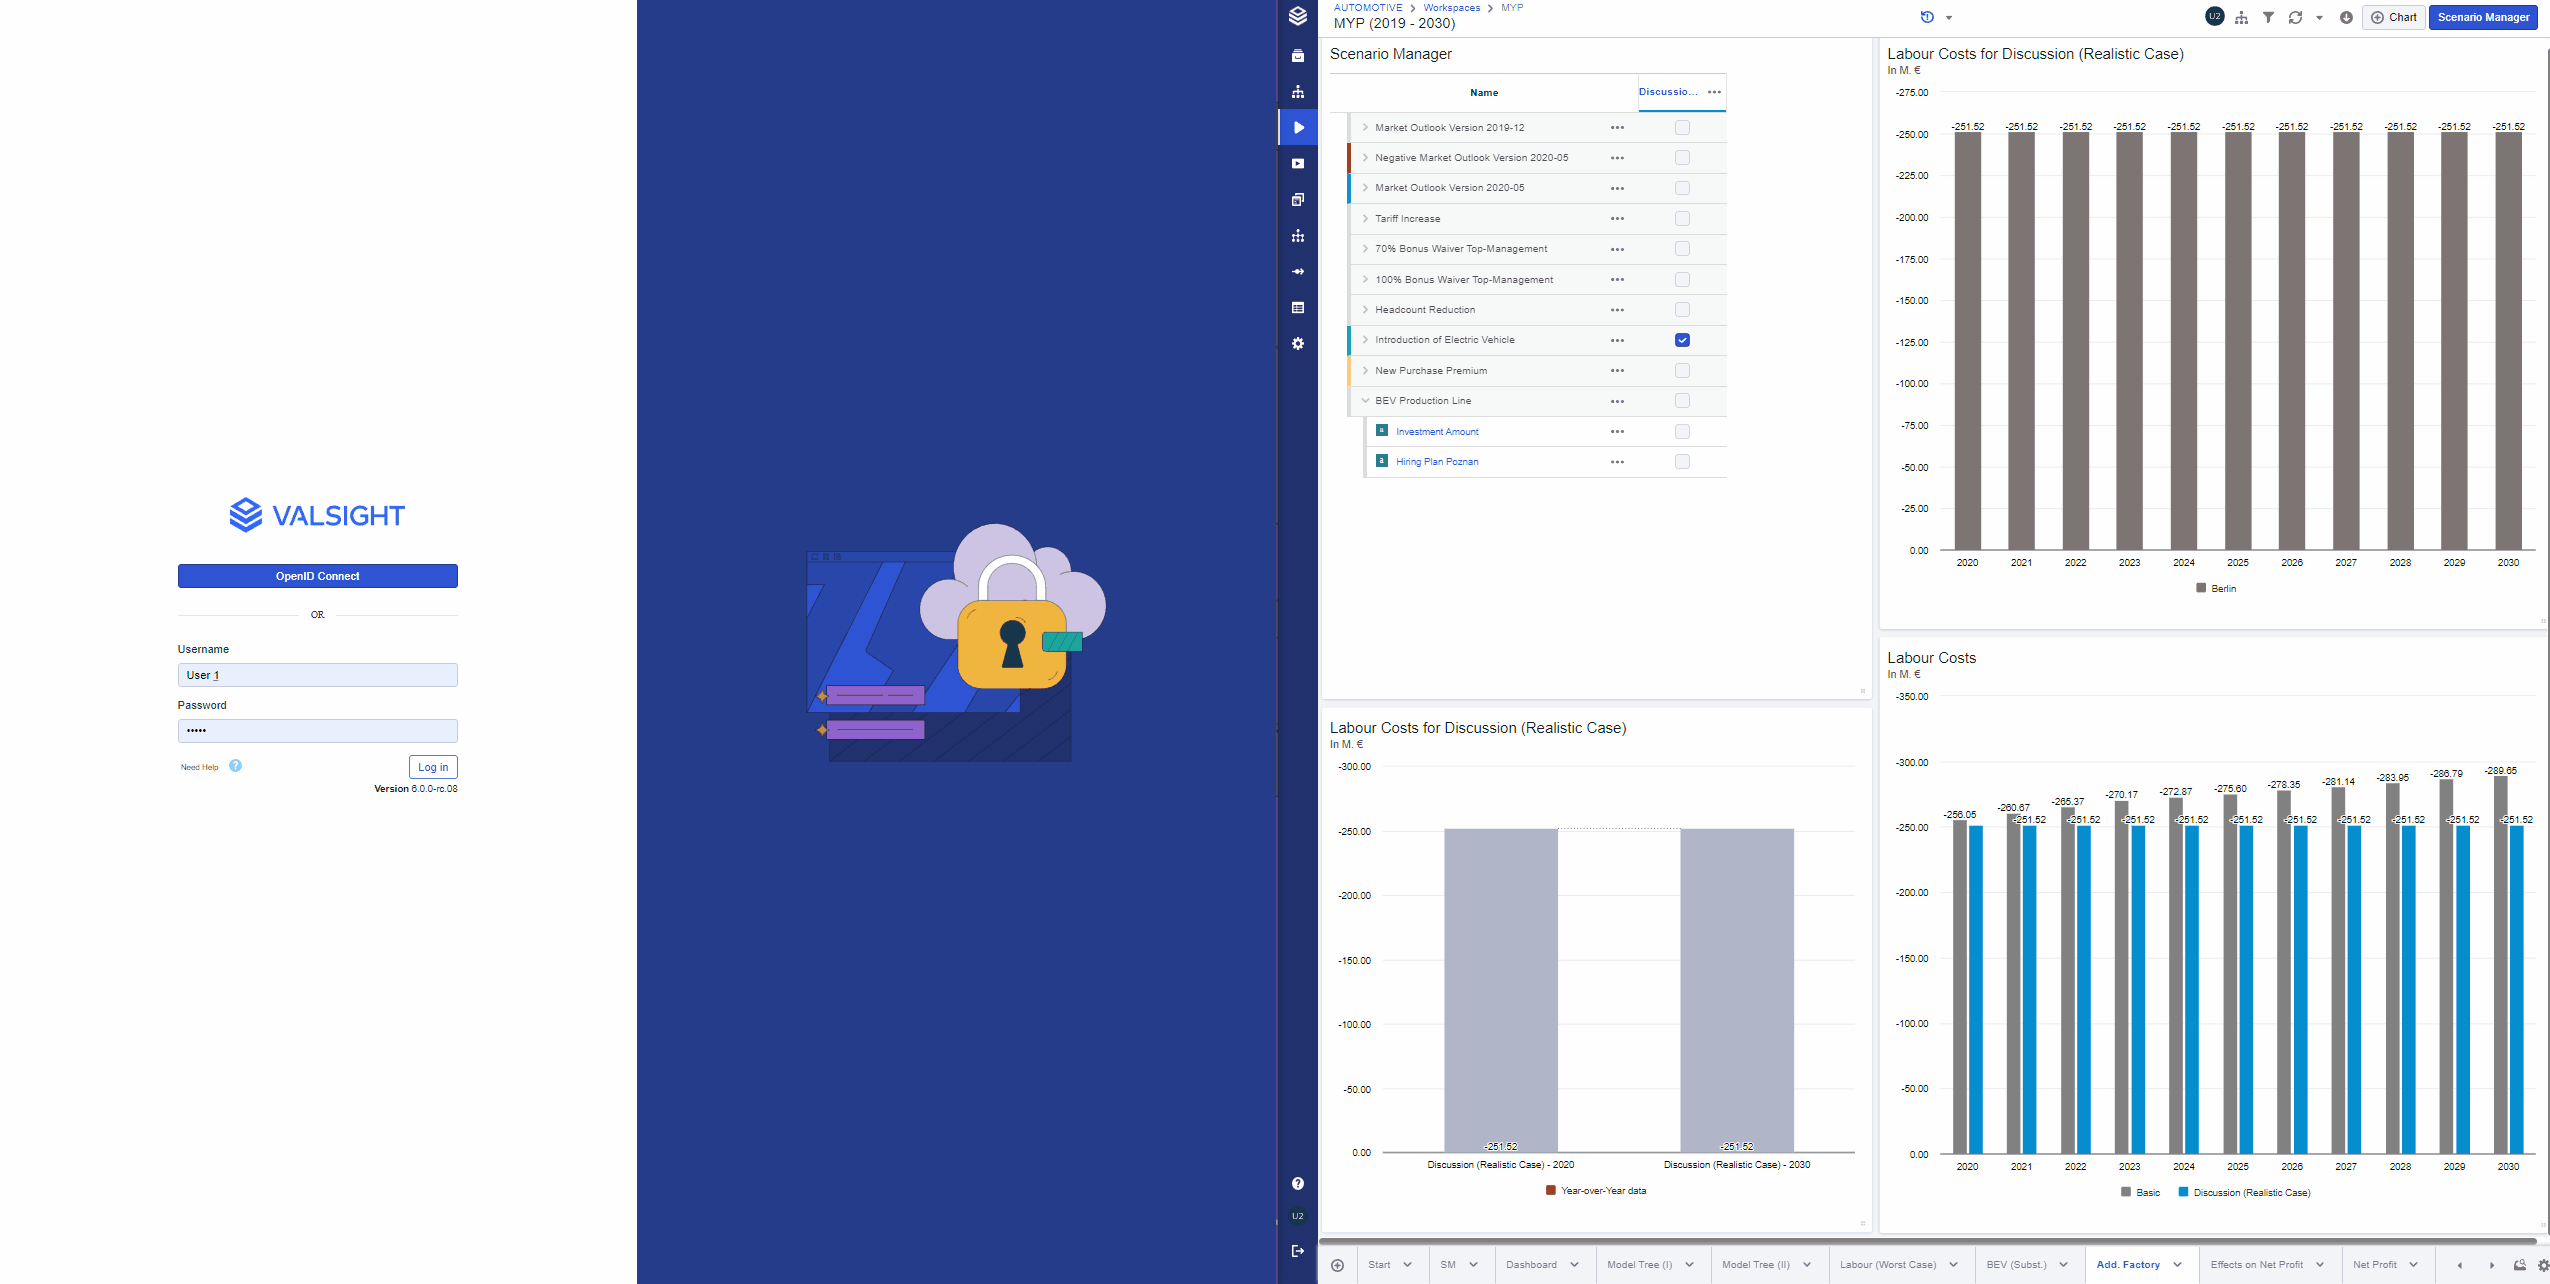This screenshot has height=1284, width=2550.
Task: Click the Username input field
Action: coord(317,675)
